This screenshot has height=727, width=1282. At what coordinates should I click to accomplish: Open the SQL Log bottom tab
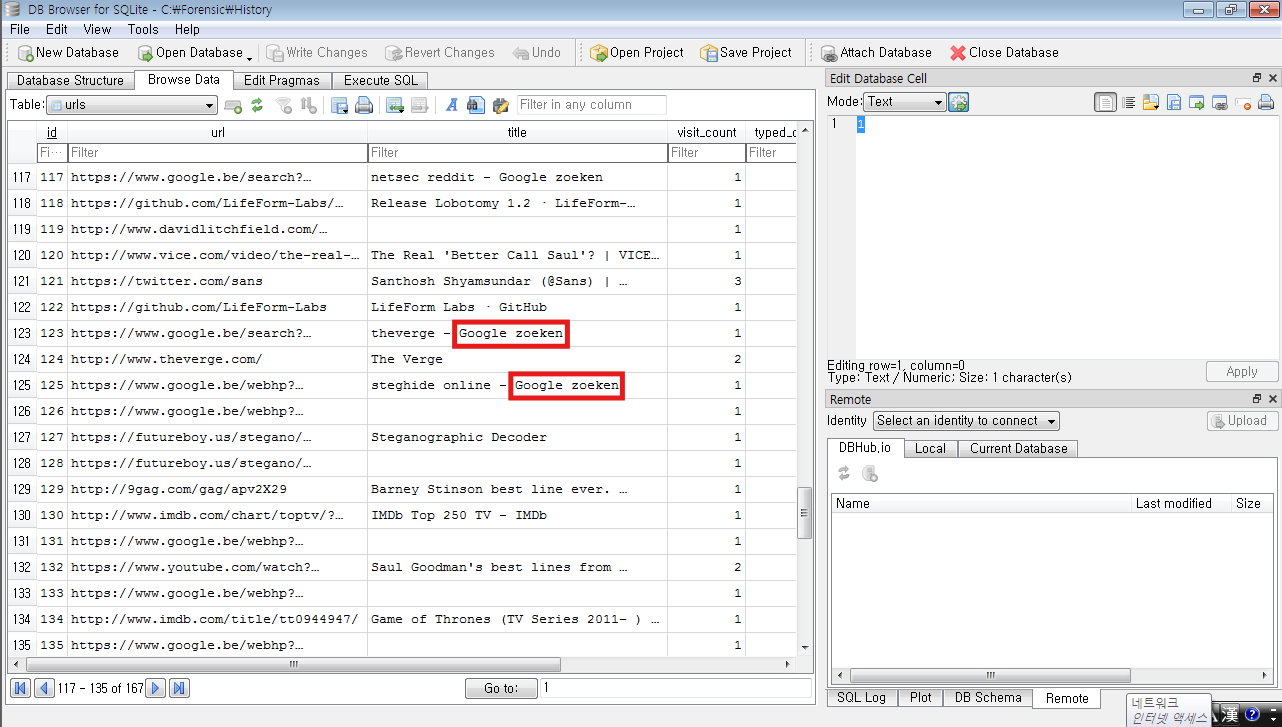tap(861, 698)
